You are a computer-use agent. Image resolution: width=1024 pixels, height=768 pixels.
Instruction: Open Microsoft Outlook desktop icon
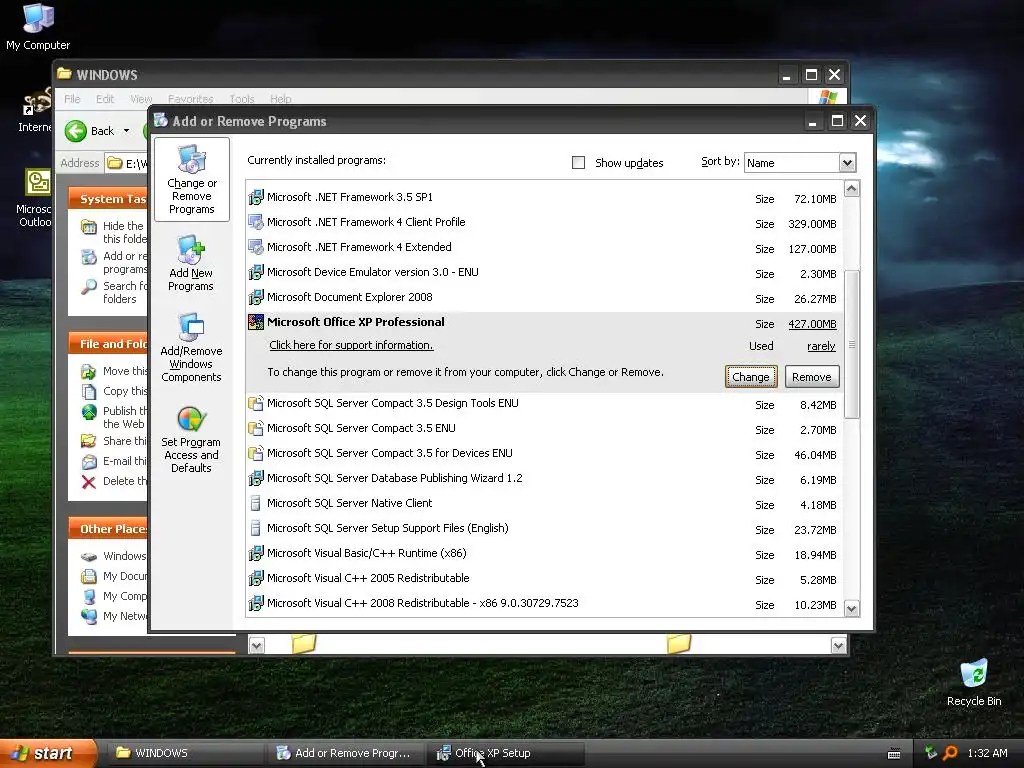tap(36, 197)
